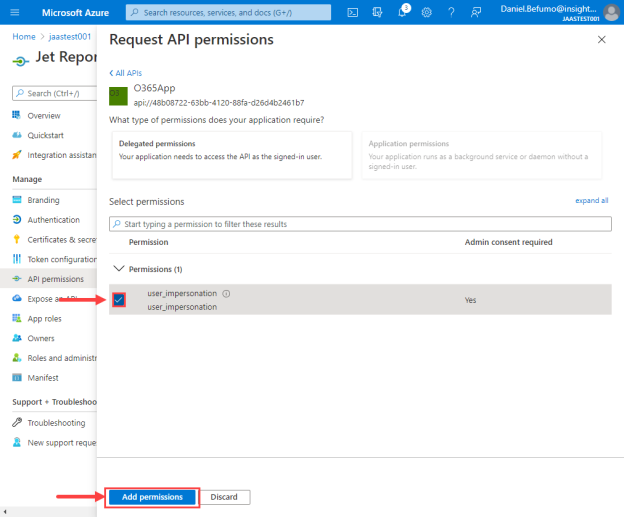Uncheck the user_impersonation permission checkbox
The height and width of the screenshot is (517, 624).
pos(119,300)
